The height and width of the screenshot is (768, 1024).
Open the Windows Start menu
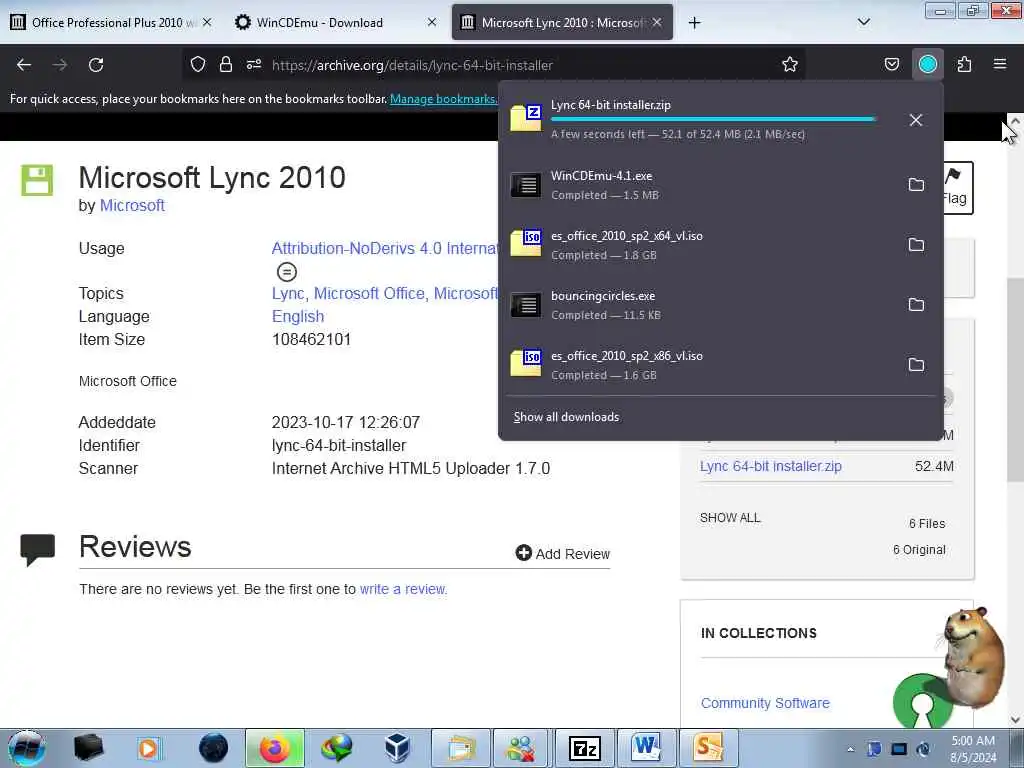(x=26, y=748)
